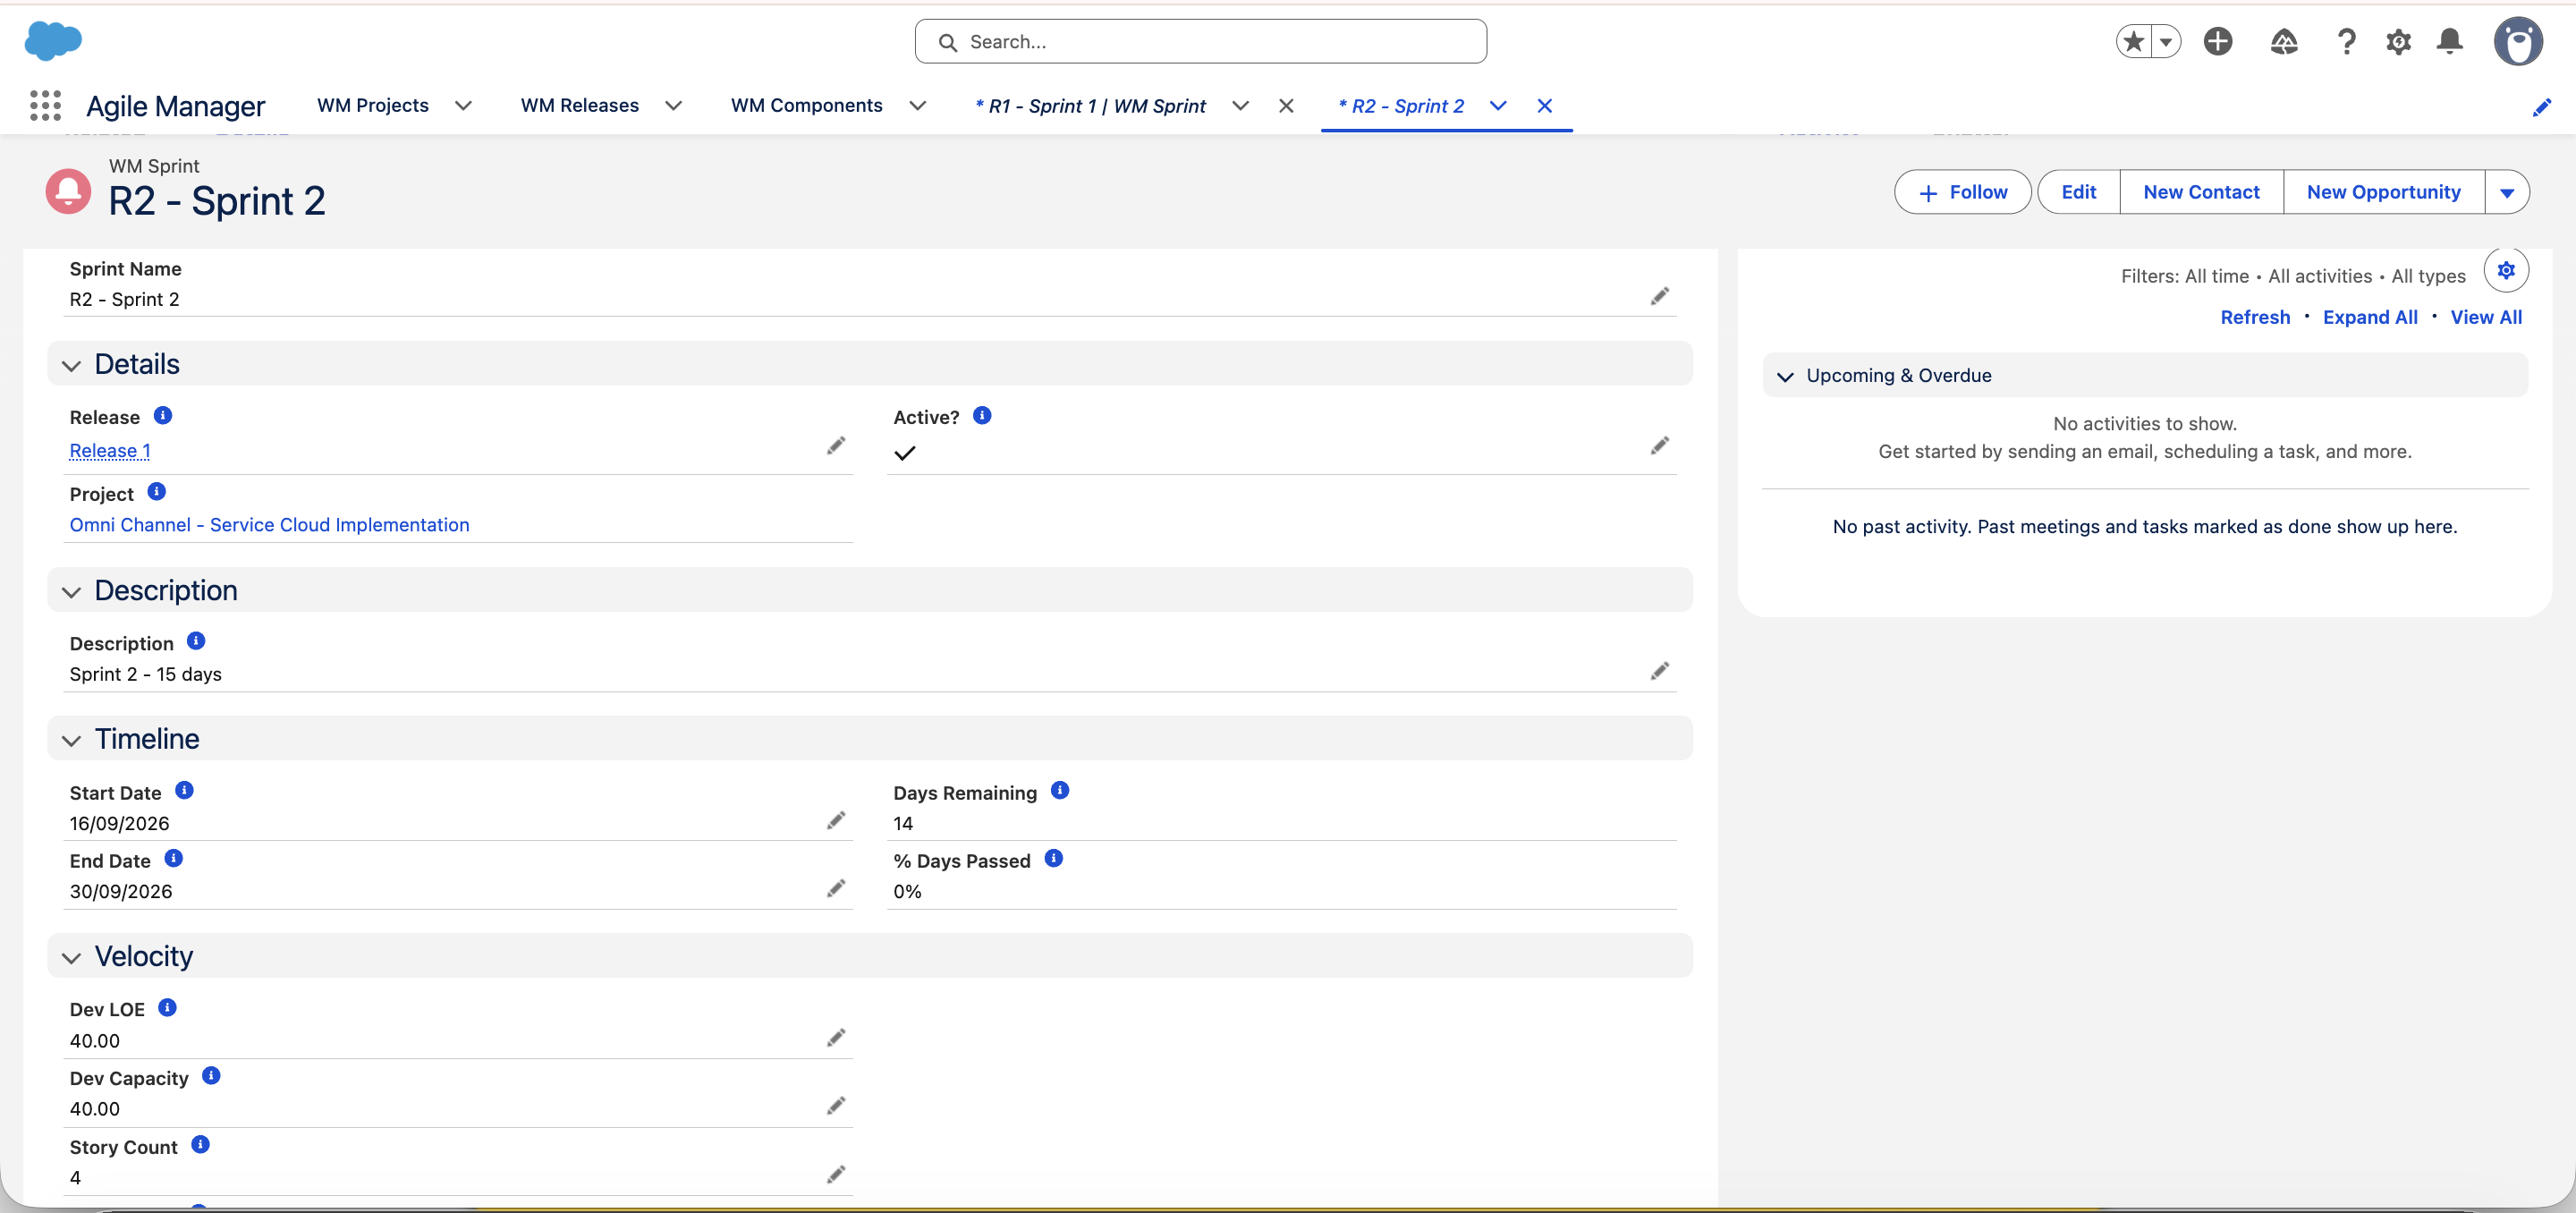
Task: Edit the Description field pencil
Action: [1660, 670]
